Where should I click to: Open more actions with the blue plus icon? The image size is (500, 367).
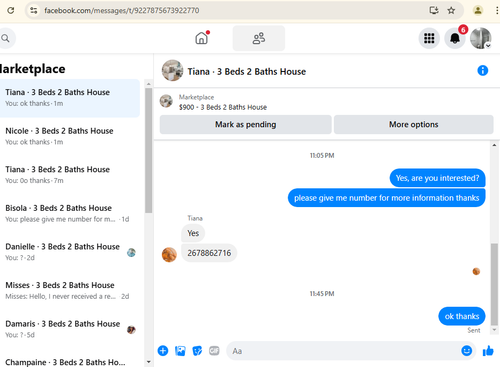163,351
